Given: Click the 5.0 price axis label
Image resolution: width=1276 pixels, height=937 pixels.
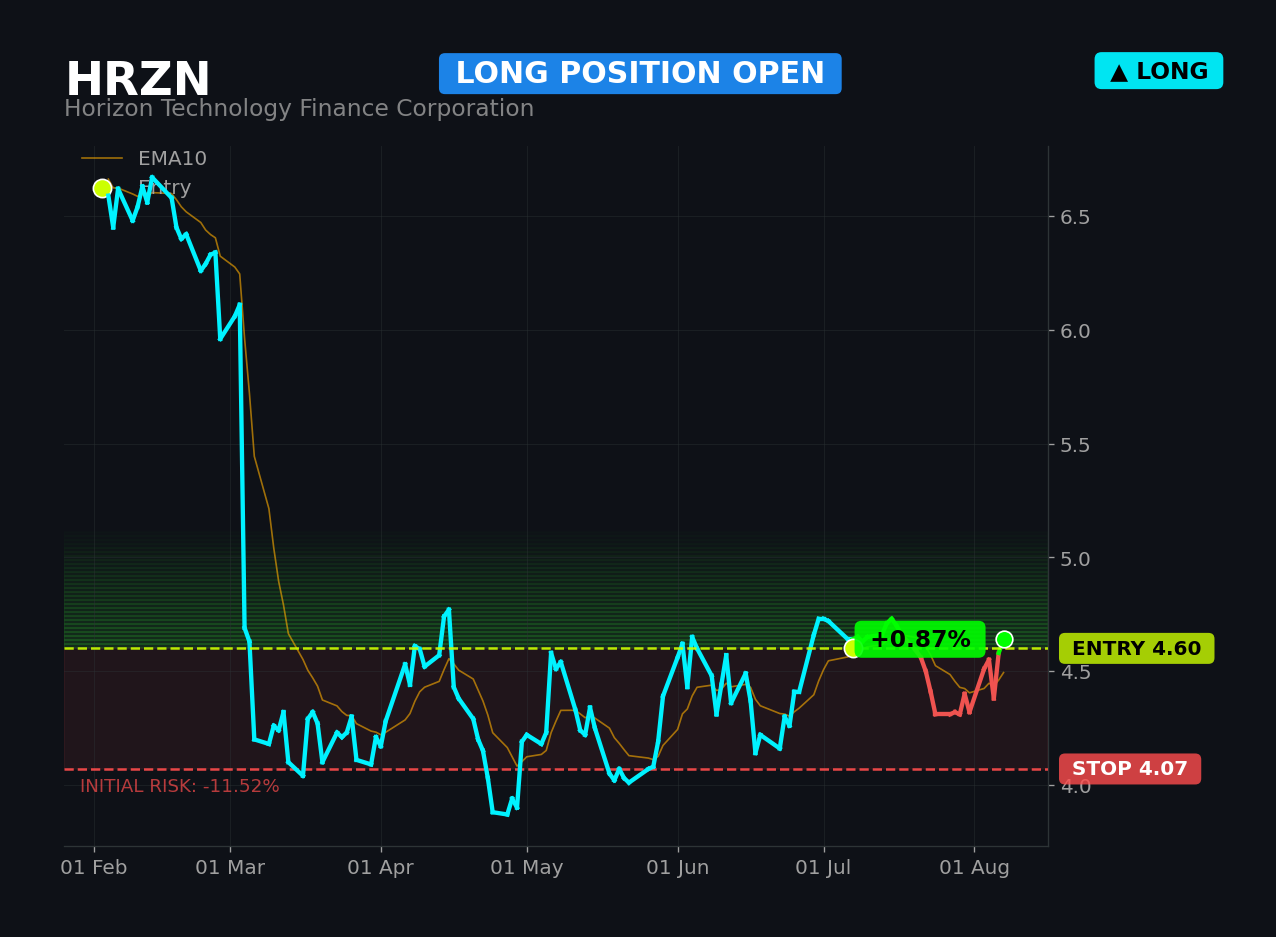Looking at the screenshot, I should tap(1075, 558).
